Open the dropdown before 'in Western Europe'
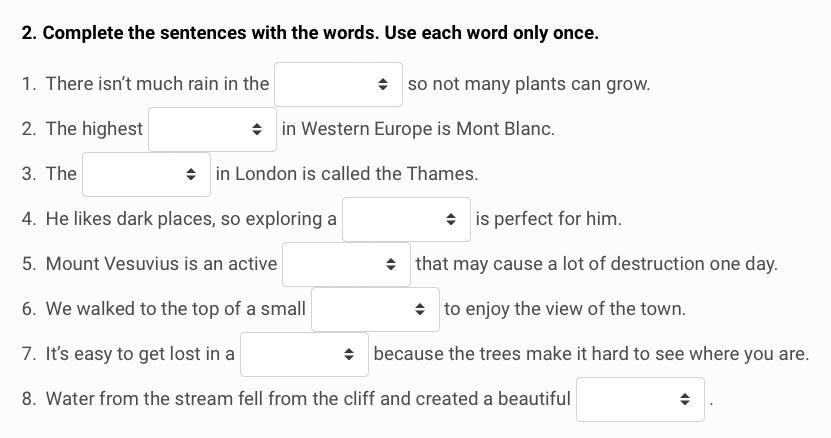This screenshot has width=831, height=438. 212,129
